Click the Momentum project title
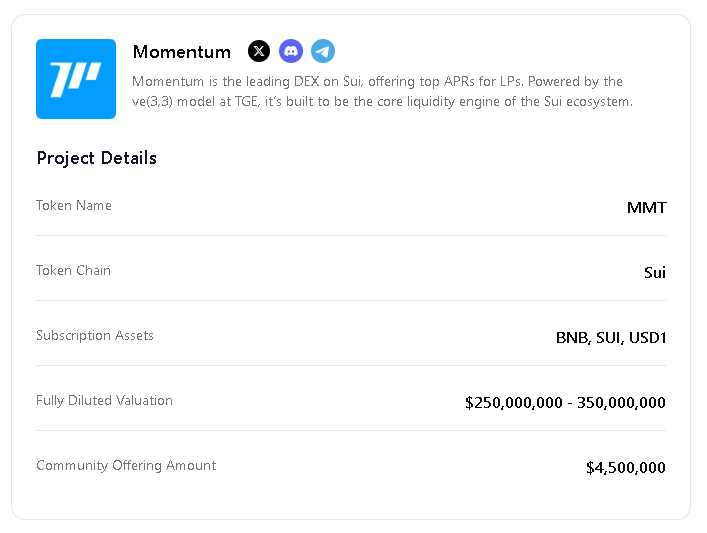Viewport: 707px width, 533px height. 182,52
